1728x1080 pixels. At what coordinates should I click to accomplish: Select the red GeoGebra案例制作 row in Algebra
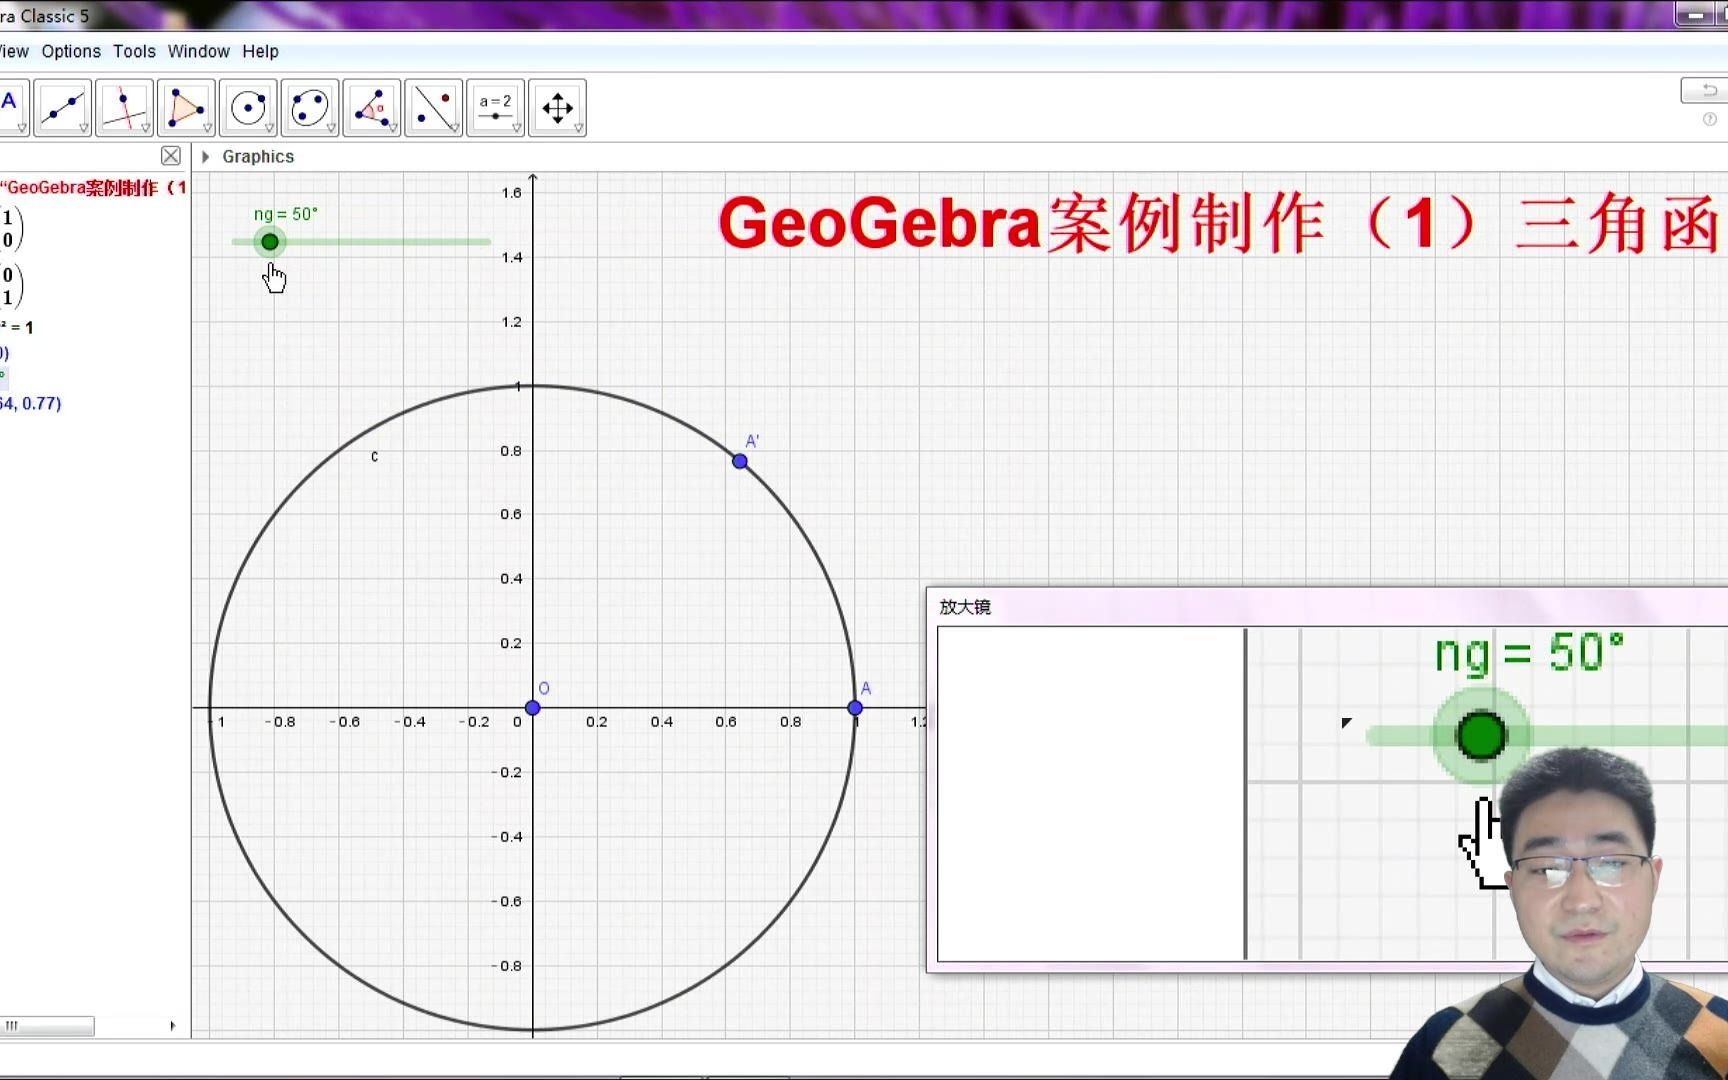click(94, 187)
